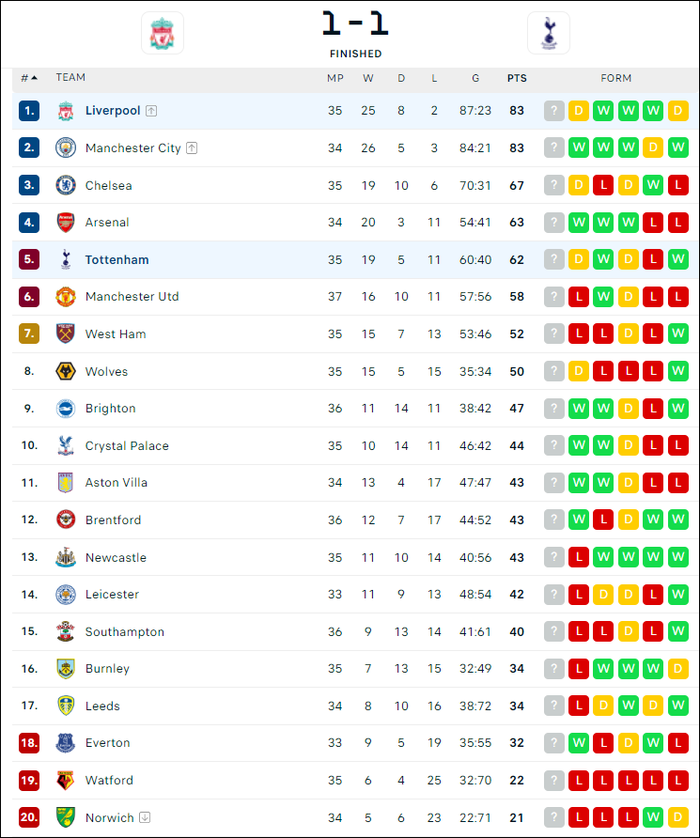This screenshot has height=838, width=700.
Task: Click Liverpool's upcoming match question-mark form box
Action: point(554,111)
